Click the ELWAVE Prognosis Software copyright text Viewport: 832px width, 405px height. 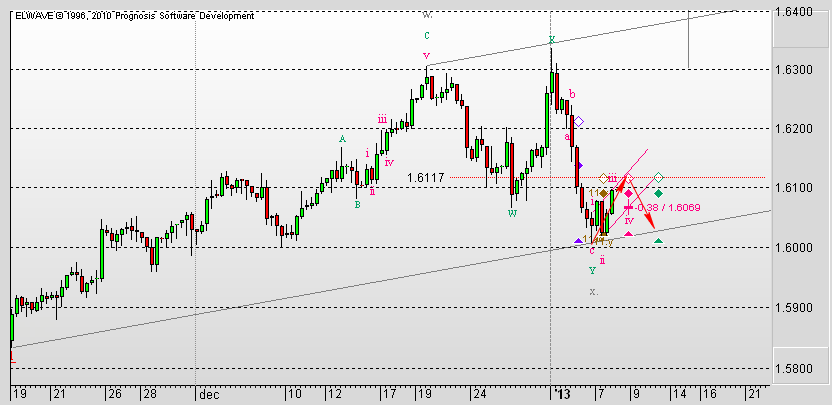click(135, 16)
